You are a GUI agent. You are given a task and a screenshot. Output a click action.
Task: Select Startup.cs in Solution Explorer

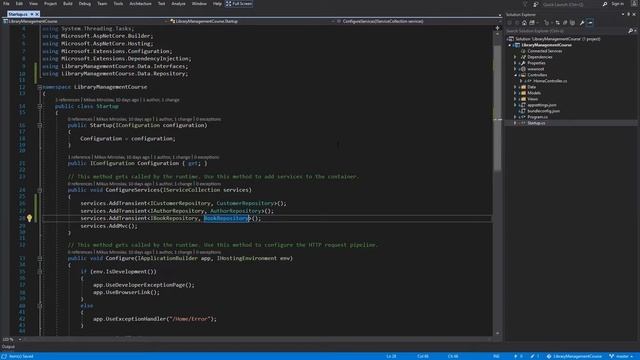536,123
